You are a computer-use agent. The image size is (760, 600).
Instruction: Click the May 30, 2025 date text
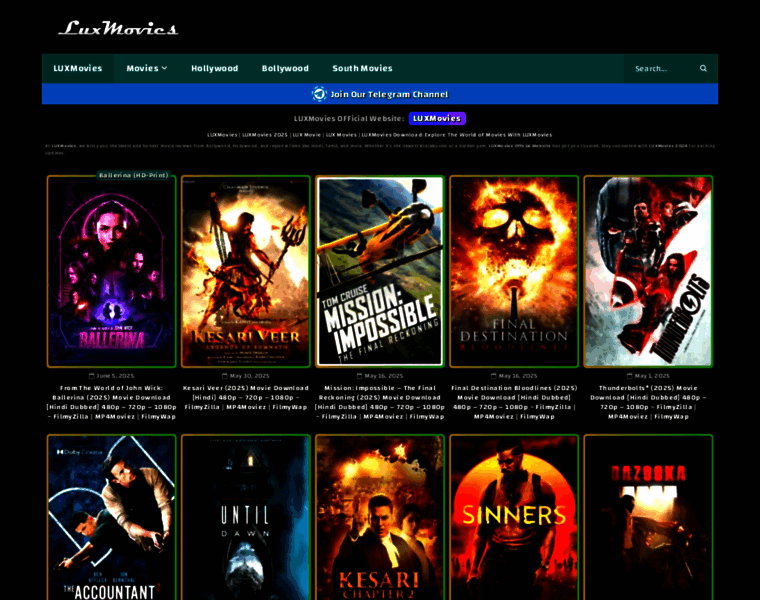[250, 376]
